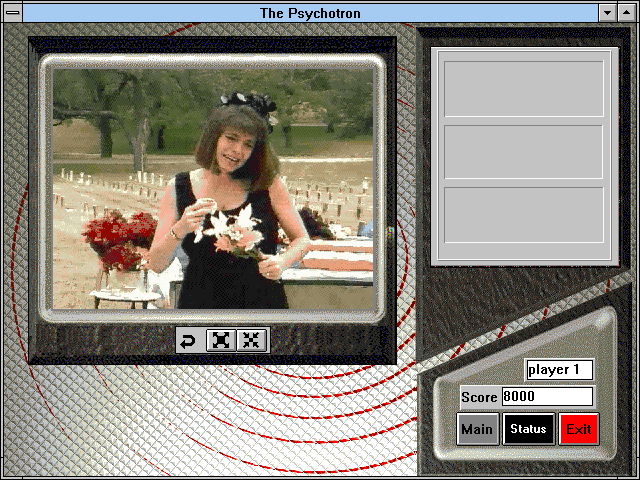Click the maximize up-arrow in the title bar
The height and width of the screenshot is (480, 640).
(x=627, y=13)
